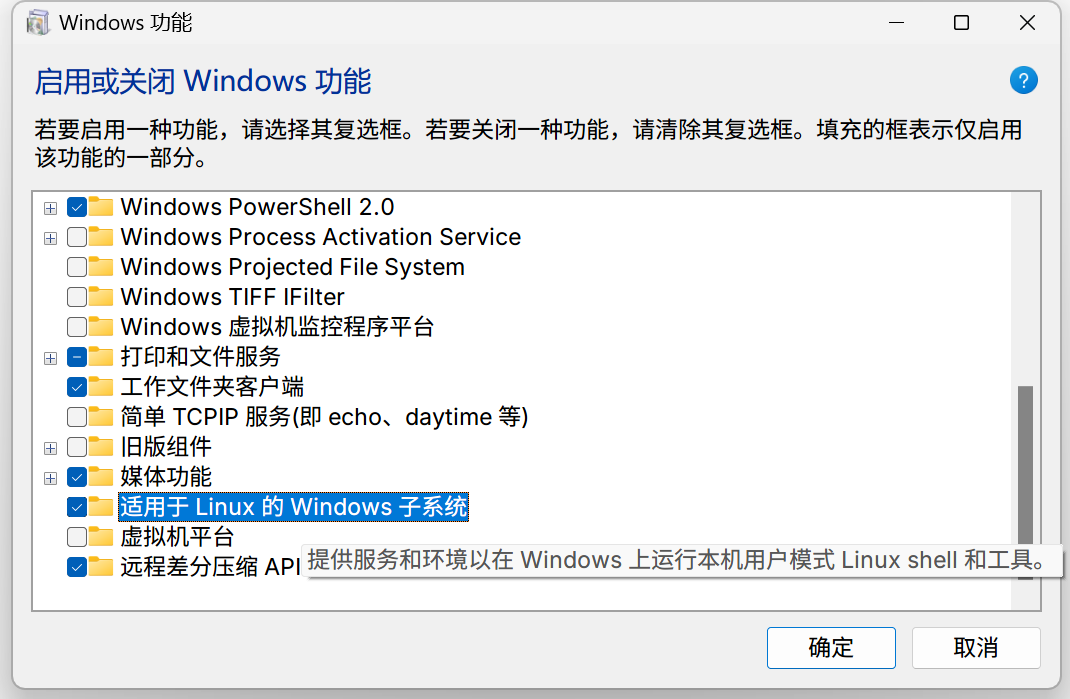Select the 简单 TCPIP 服务 item
Image resolution: width=1070 pixels, height=699 pixels.
(x=323, y=417)
